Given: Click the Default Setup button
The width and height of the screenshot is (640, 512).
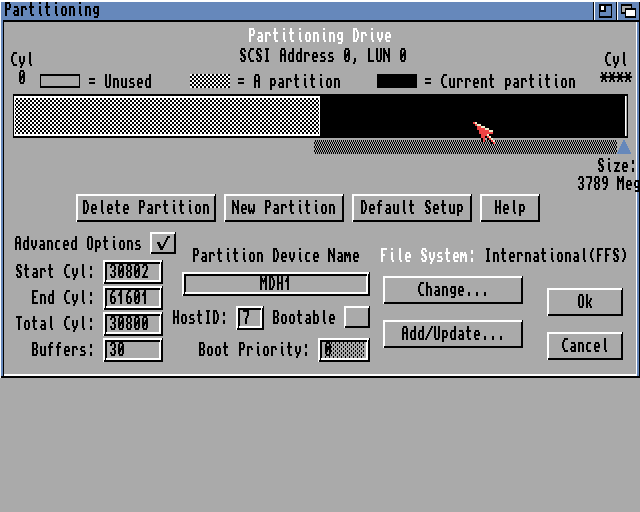Looking at the screenshot, I should coord(411,208).
